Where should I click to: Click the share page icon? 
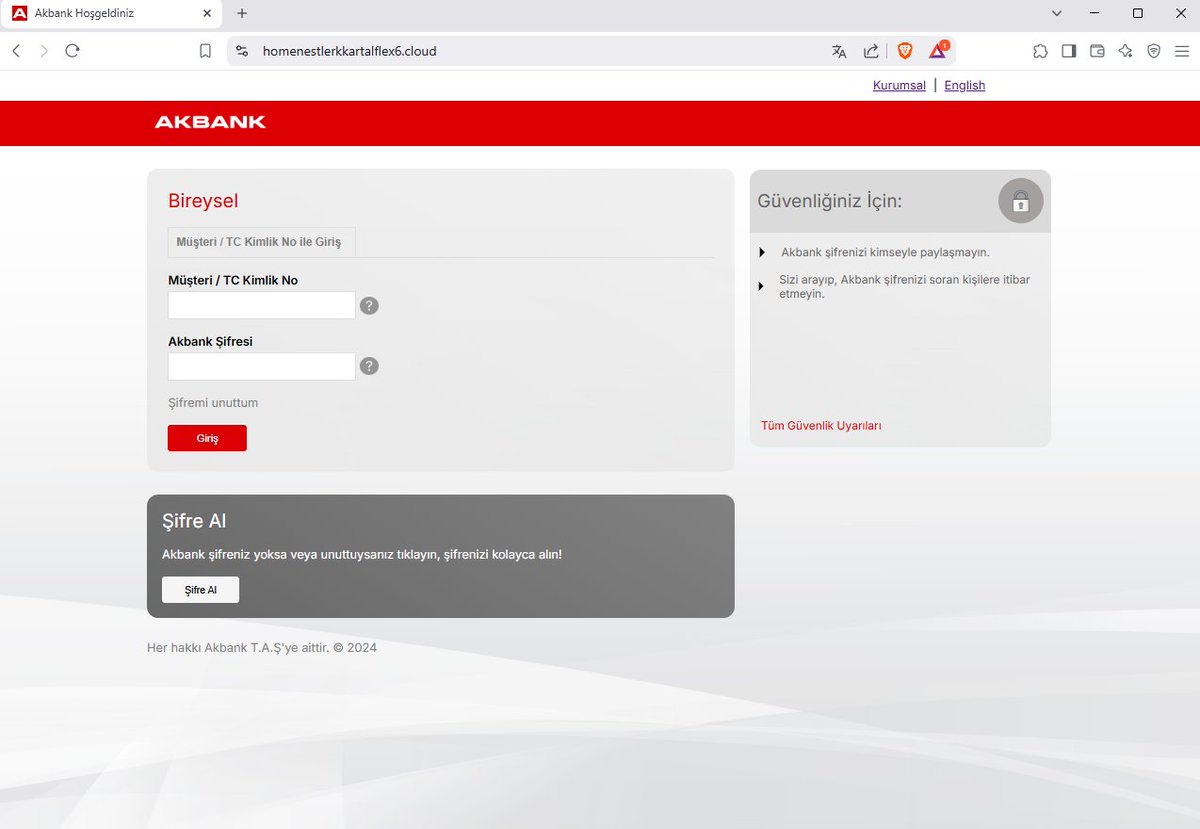point(871,51)
